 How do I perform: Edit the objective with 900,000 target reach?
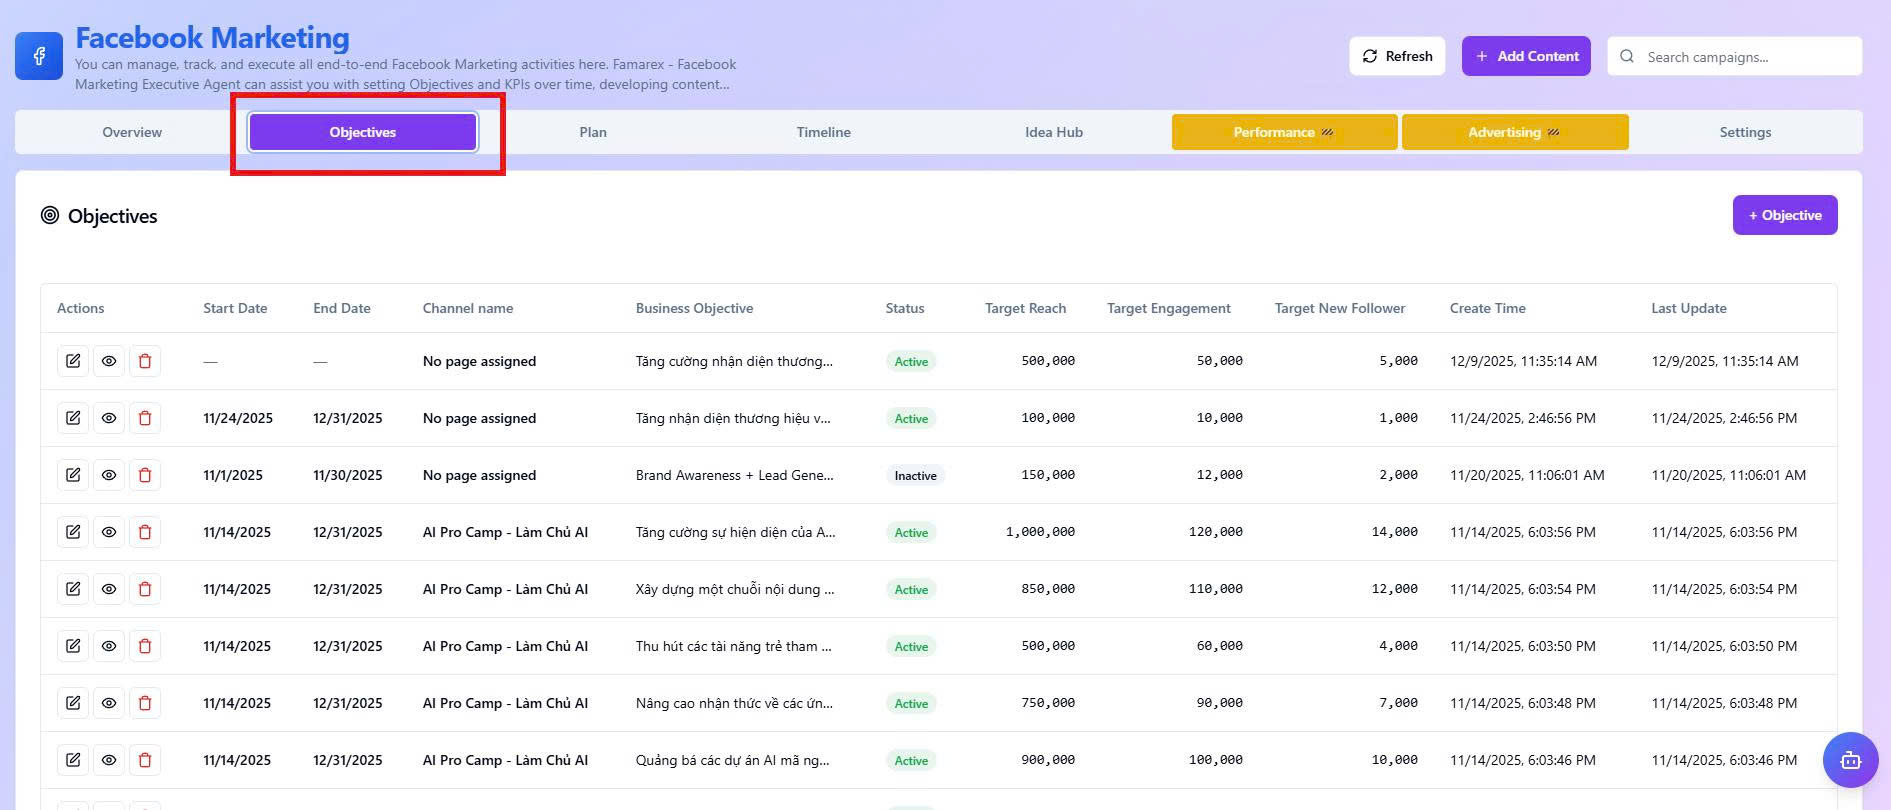(73, 760)
